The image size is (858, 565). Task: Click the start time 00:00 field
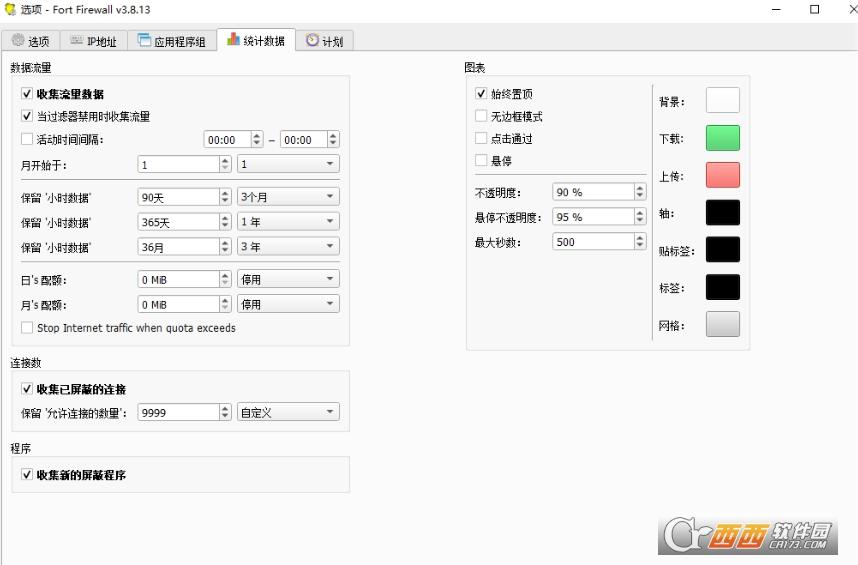(x=227, y=139)
